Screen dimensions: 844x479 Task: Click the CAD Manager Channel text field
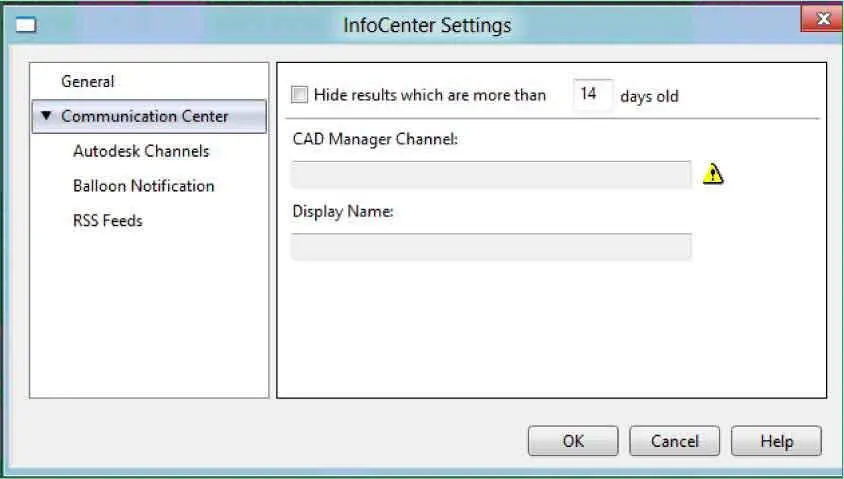(x=491, y=175)
